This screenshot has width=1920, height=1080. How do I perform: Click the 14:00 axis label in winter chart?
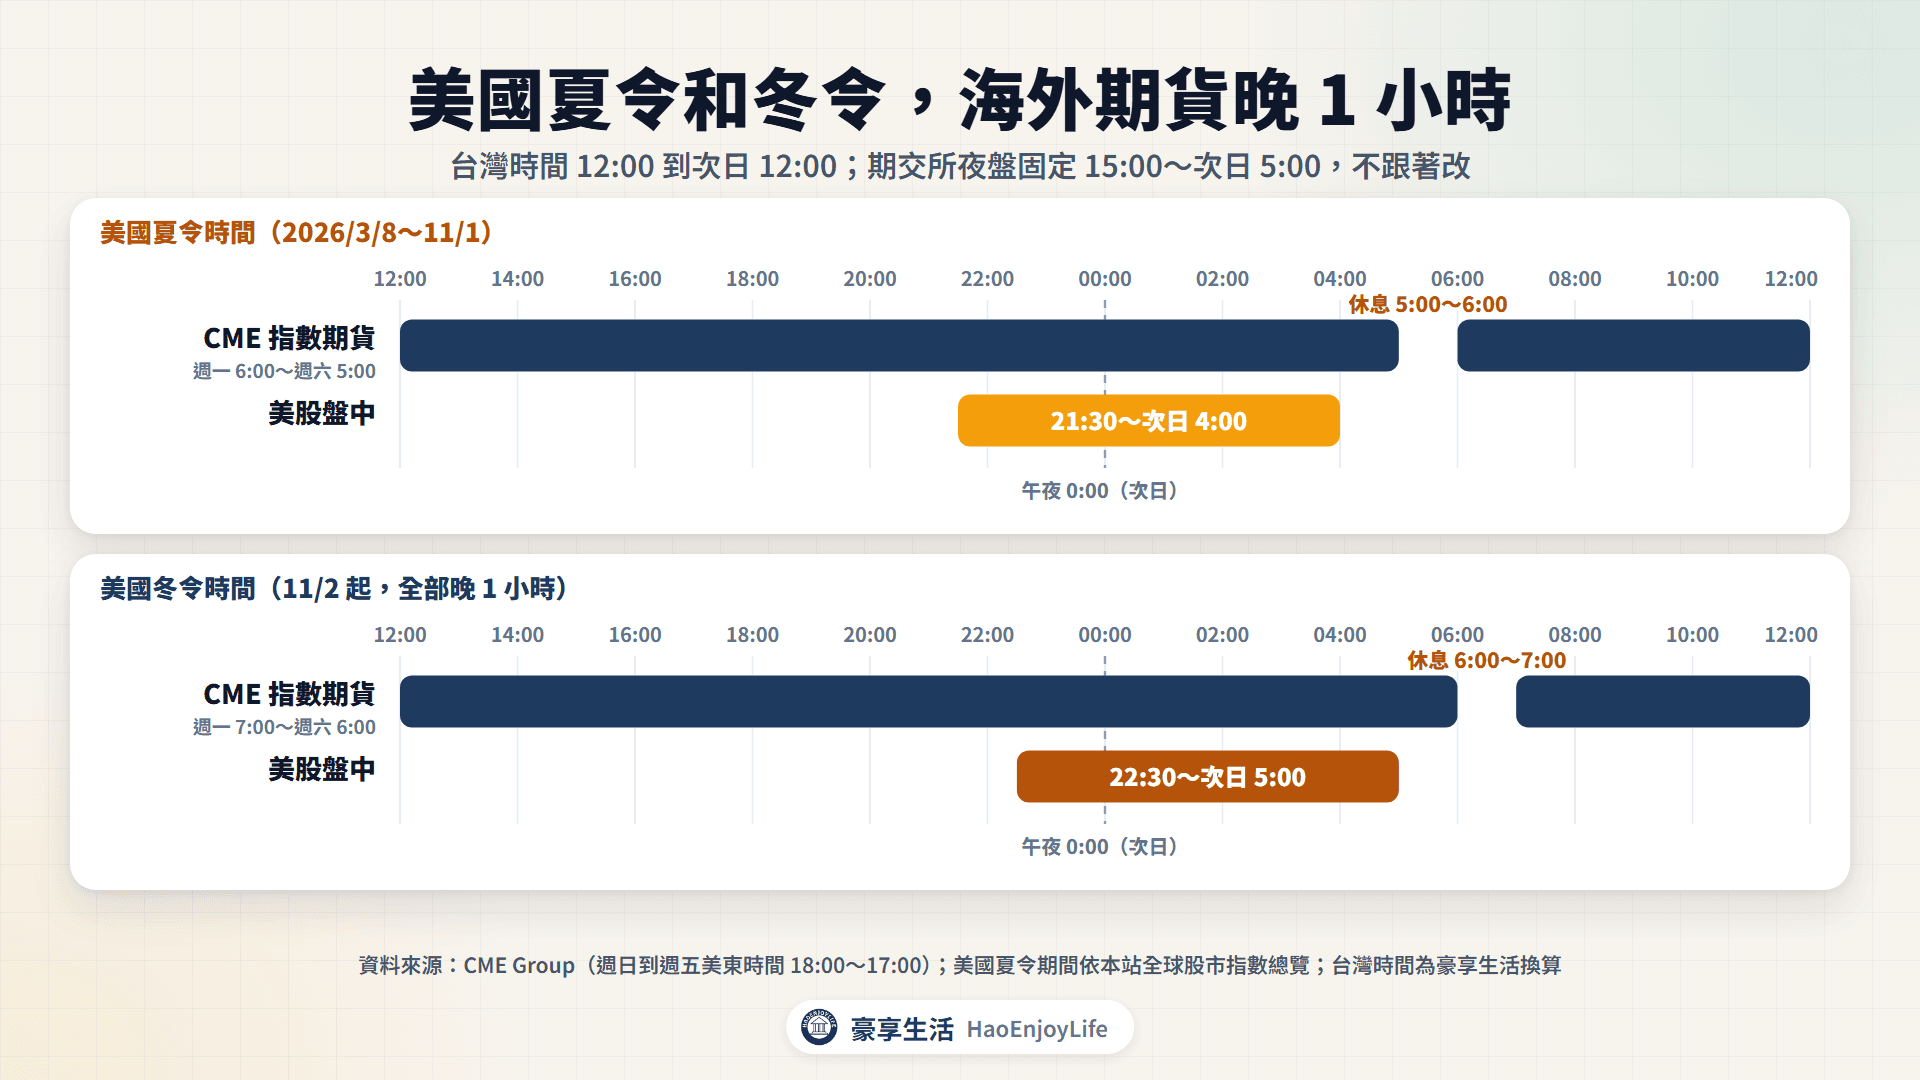[517, 635]
